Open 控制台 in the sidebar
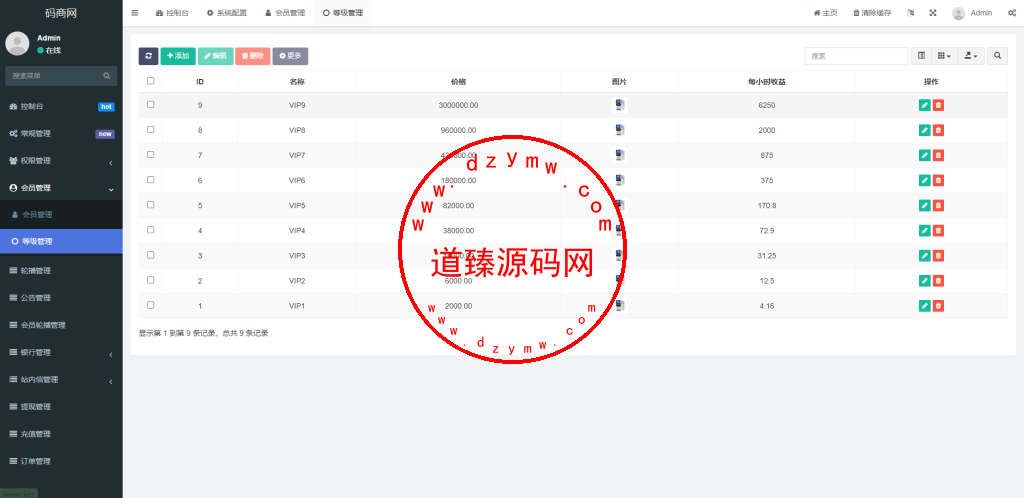 click(61, 106)
